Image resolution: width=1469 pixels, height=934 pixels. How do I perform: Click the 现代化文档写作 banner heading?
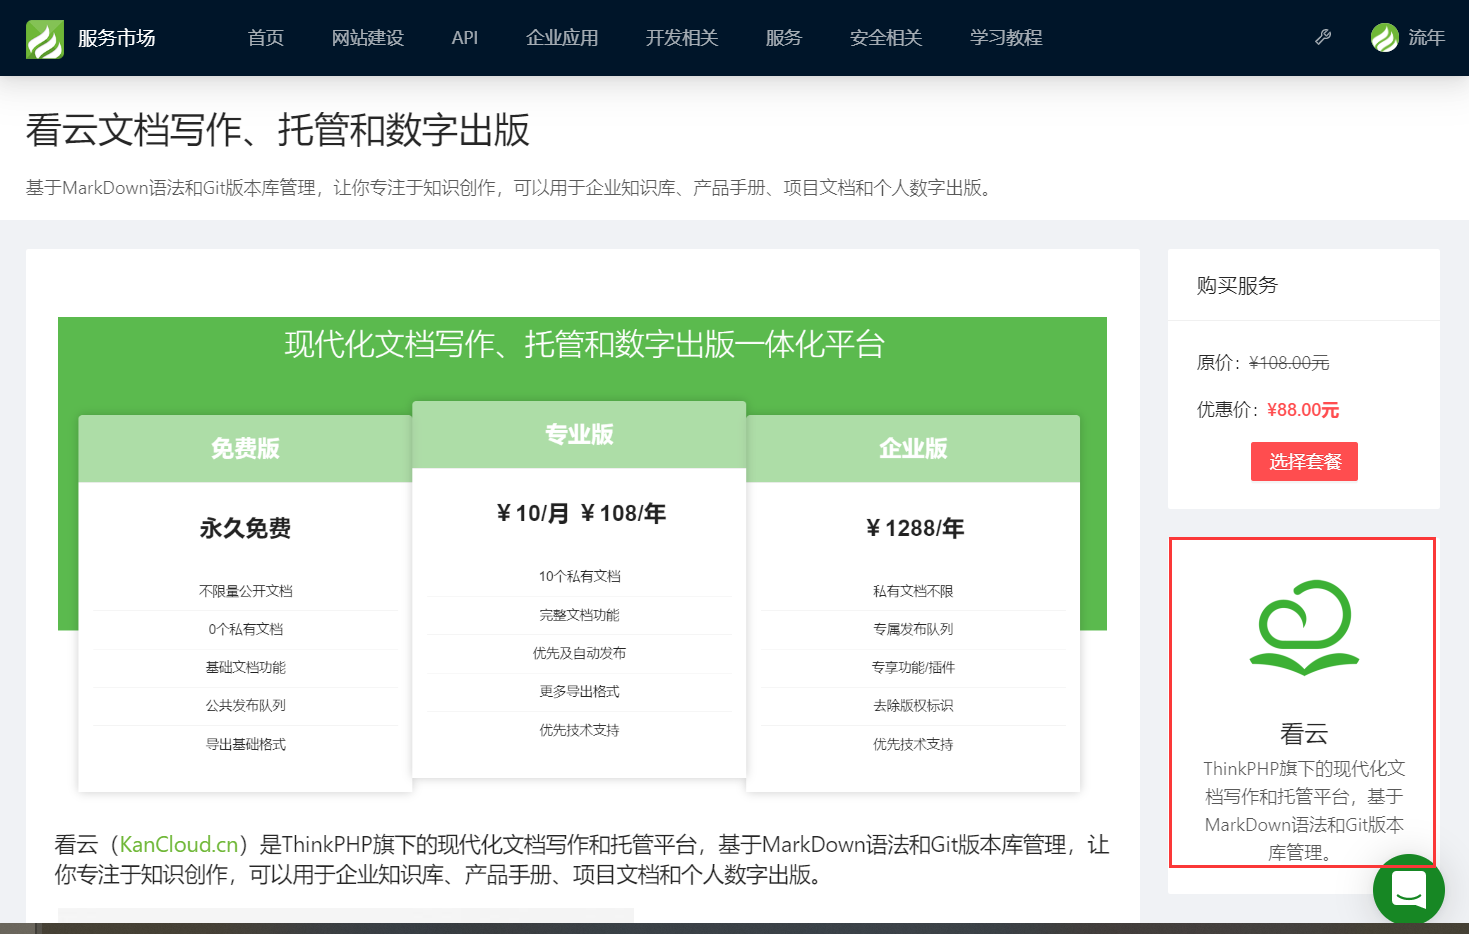(584, 344)
